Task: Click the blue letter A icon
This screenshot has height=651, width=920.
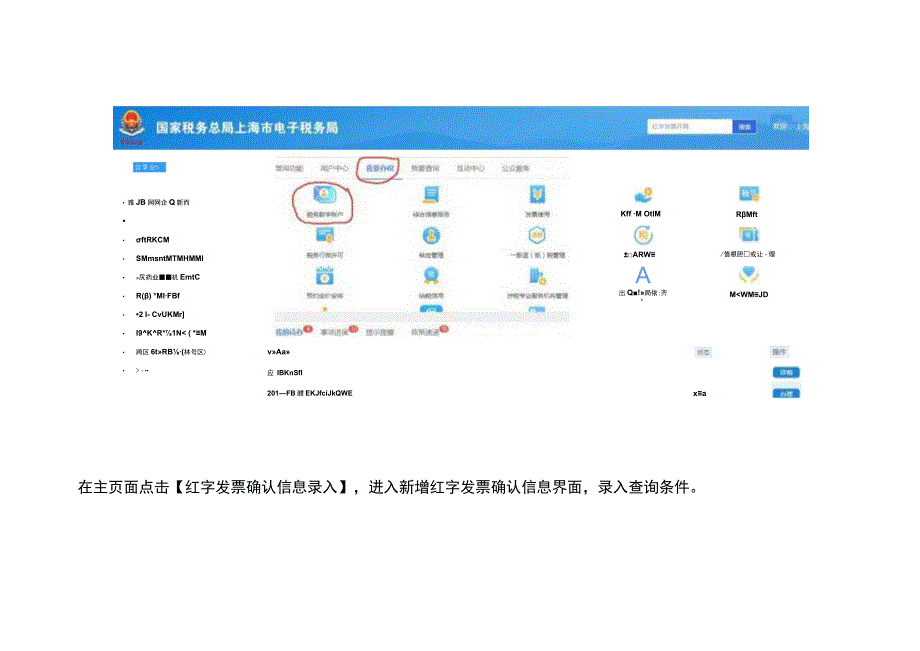Action: [x=642, y=274]
